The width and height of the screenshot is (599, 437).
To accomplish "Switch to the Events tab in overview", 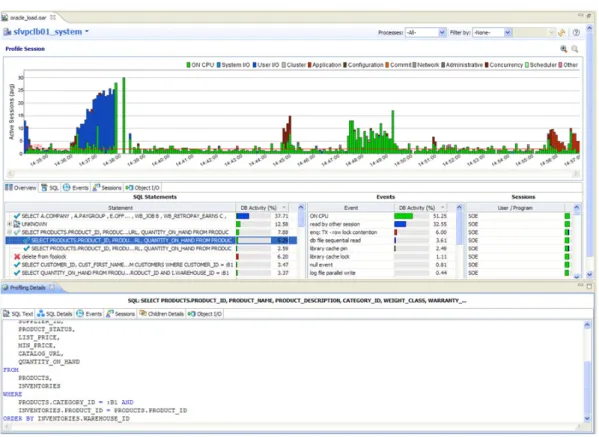I will [76, 188].
